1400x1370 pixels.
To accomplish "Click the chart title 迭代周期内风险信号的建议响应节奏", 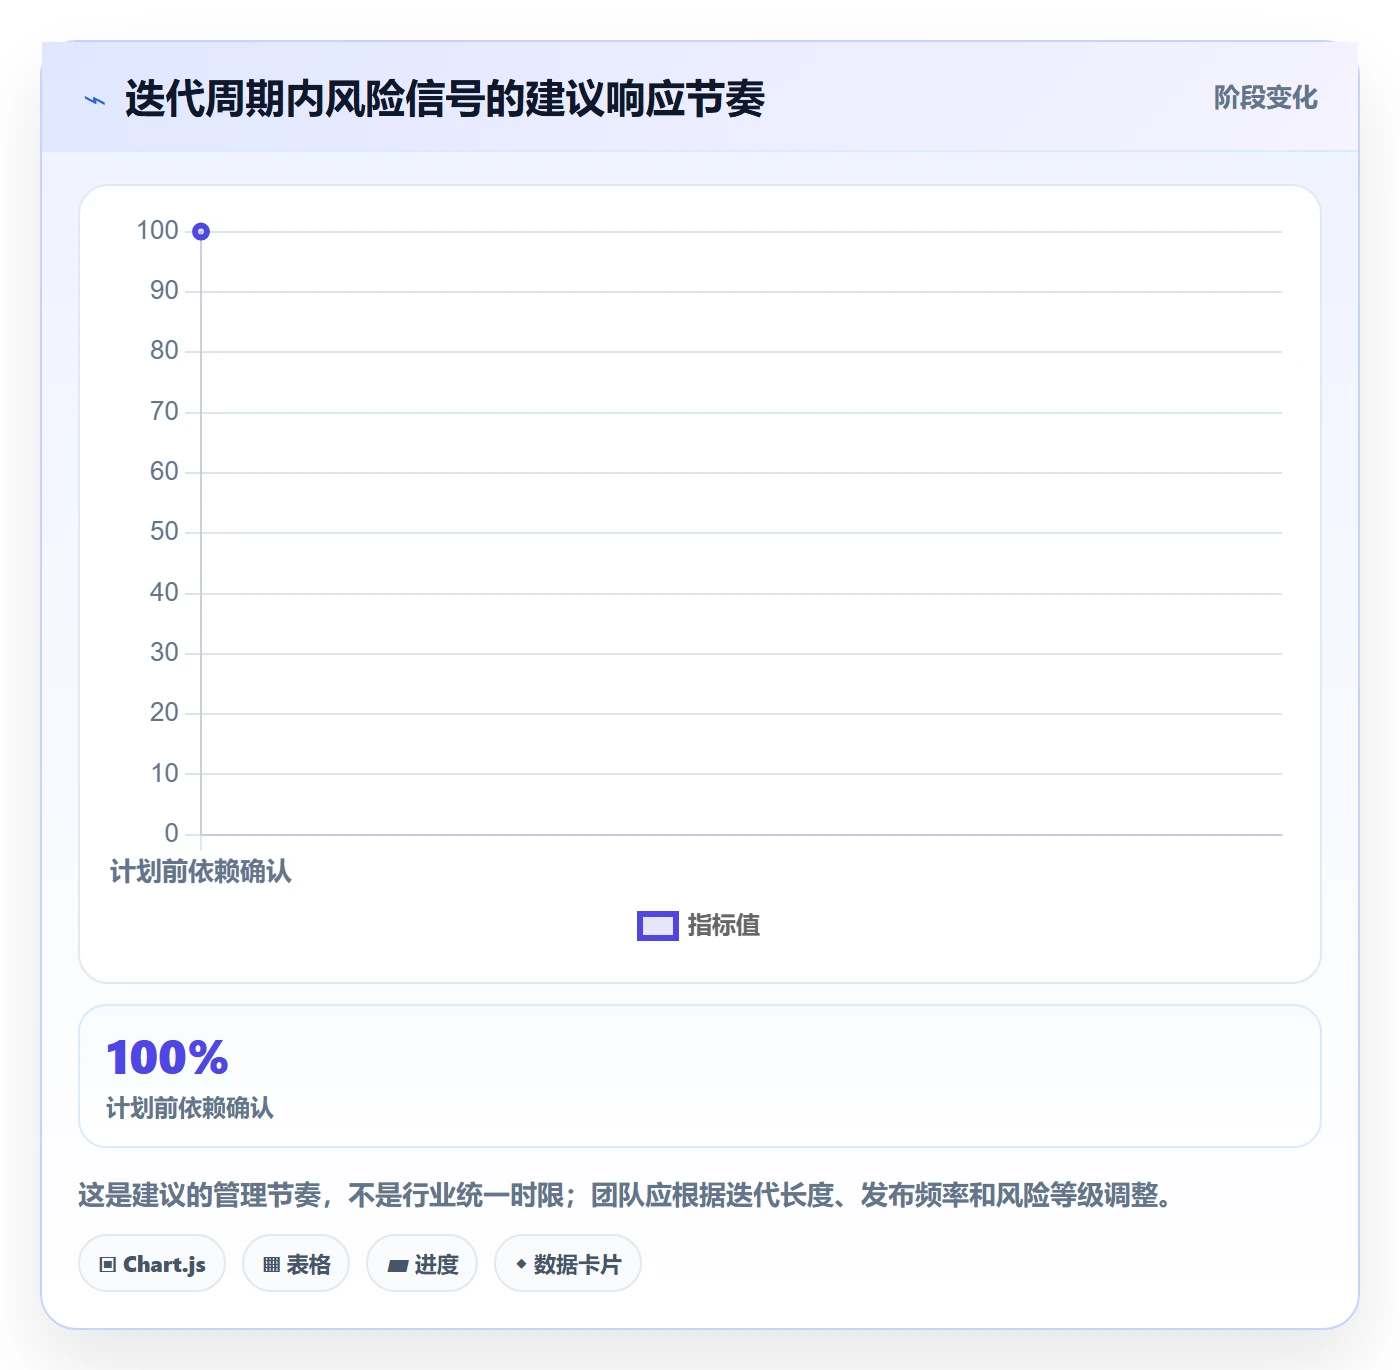I will (x=445, y=99).
